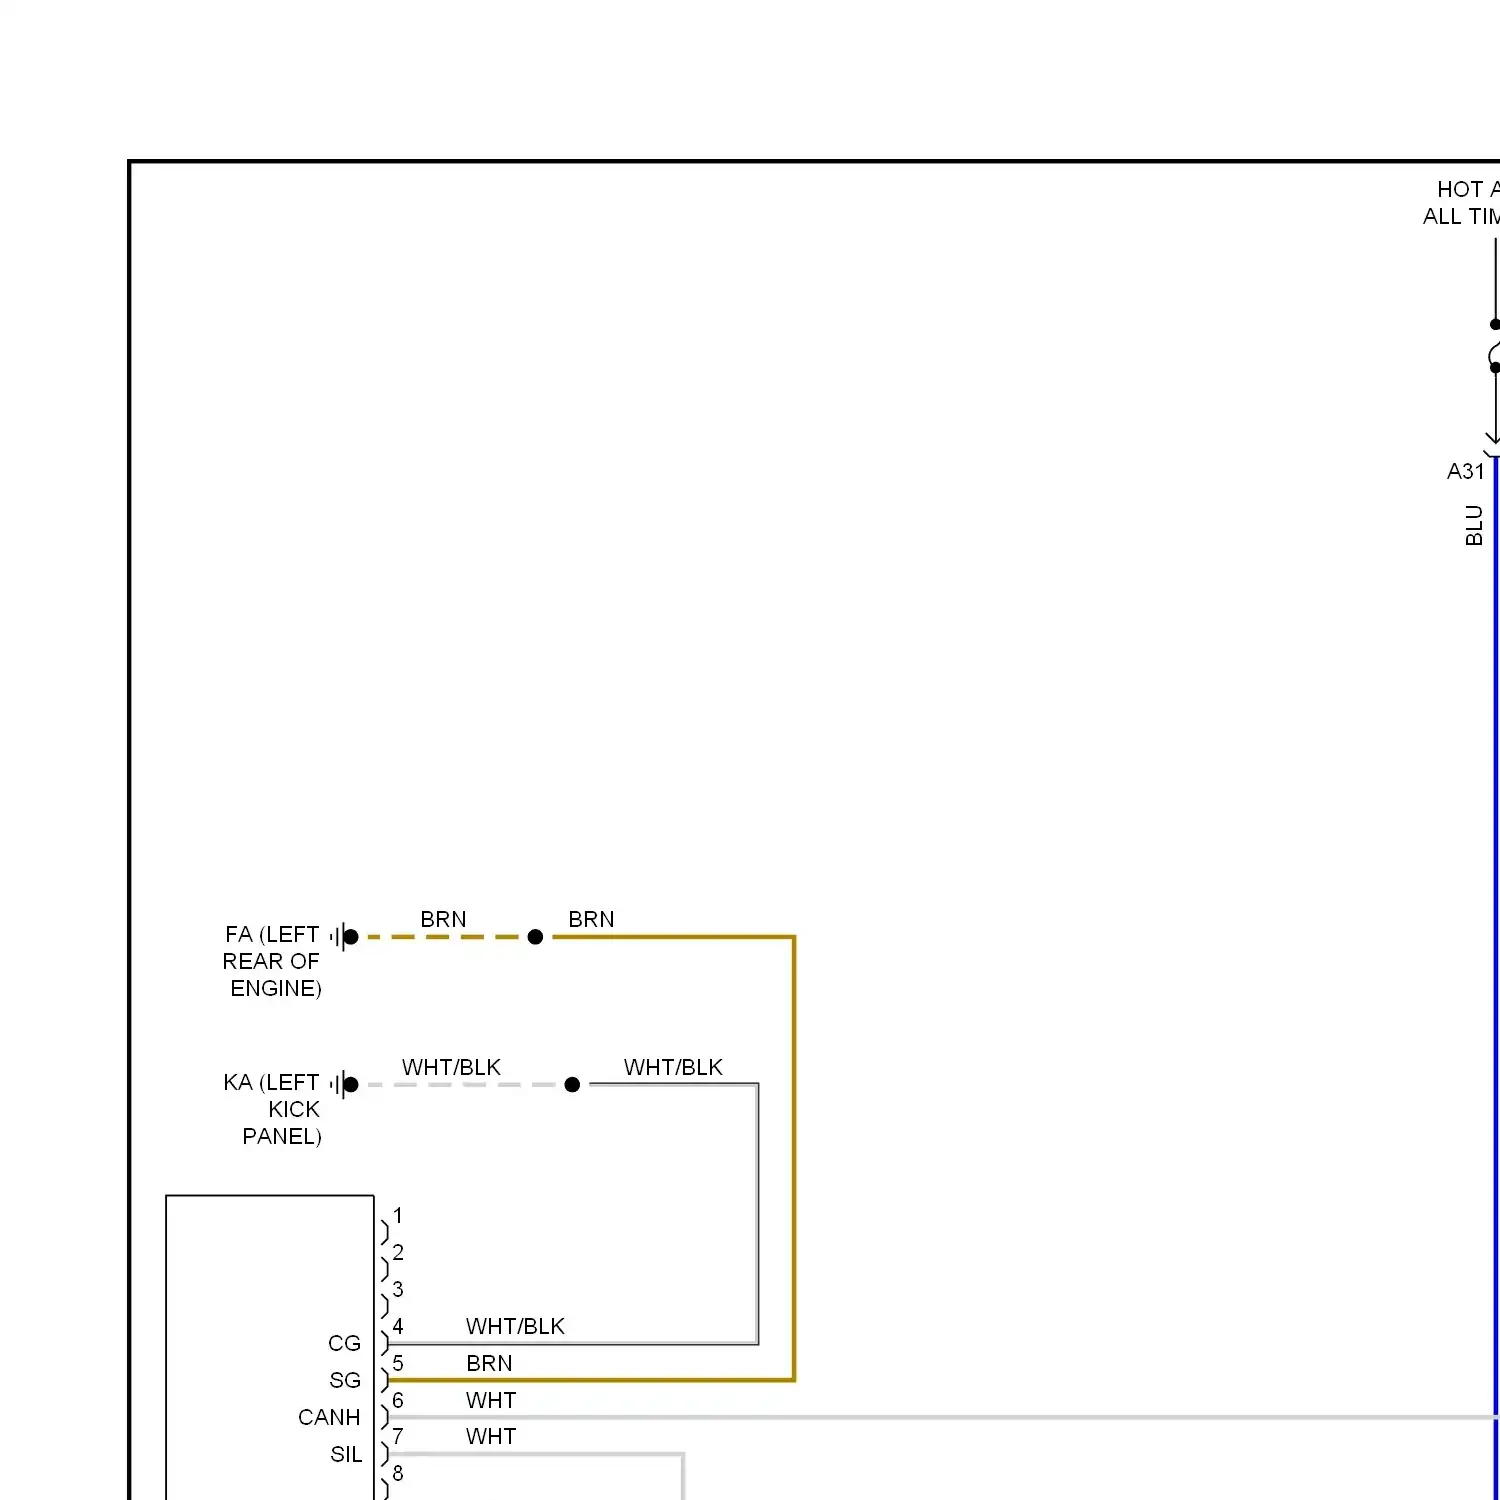
Task: Click the SG terminal label
Action: click(345, 1380)
